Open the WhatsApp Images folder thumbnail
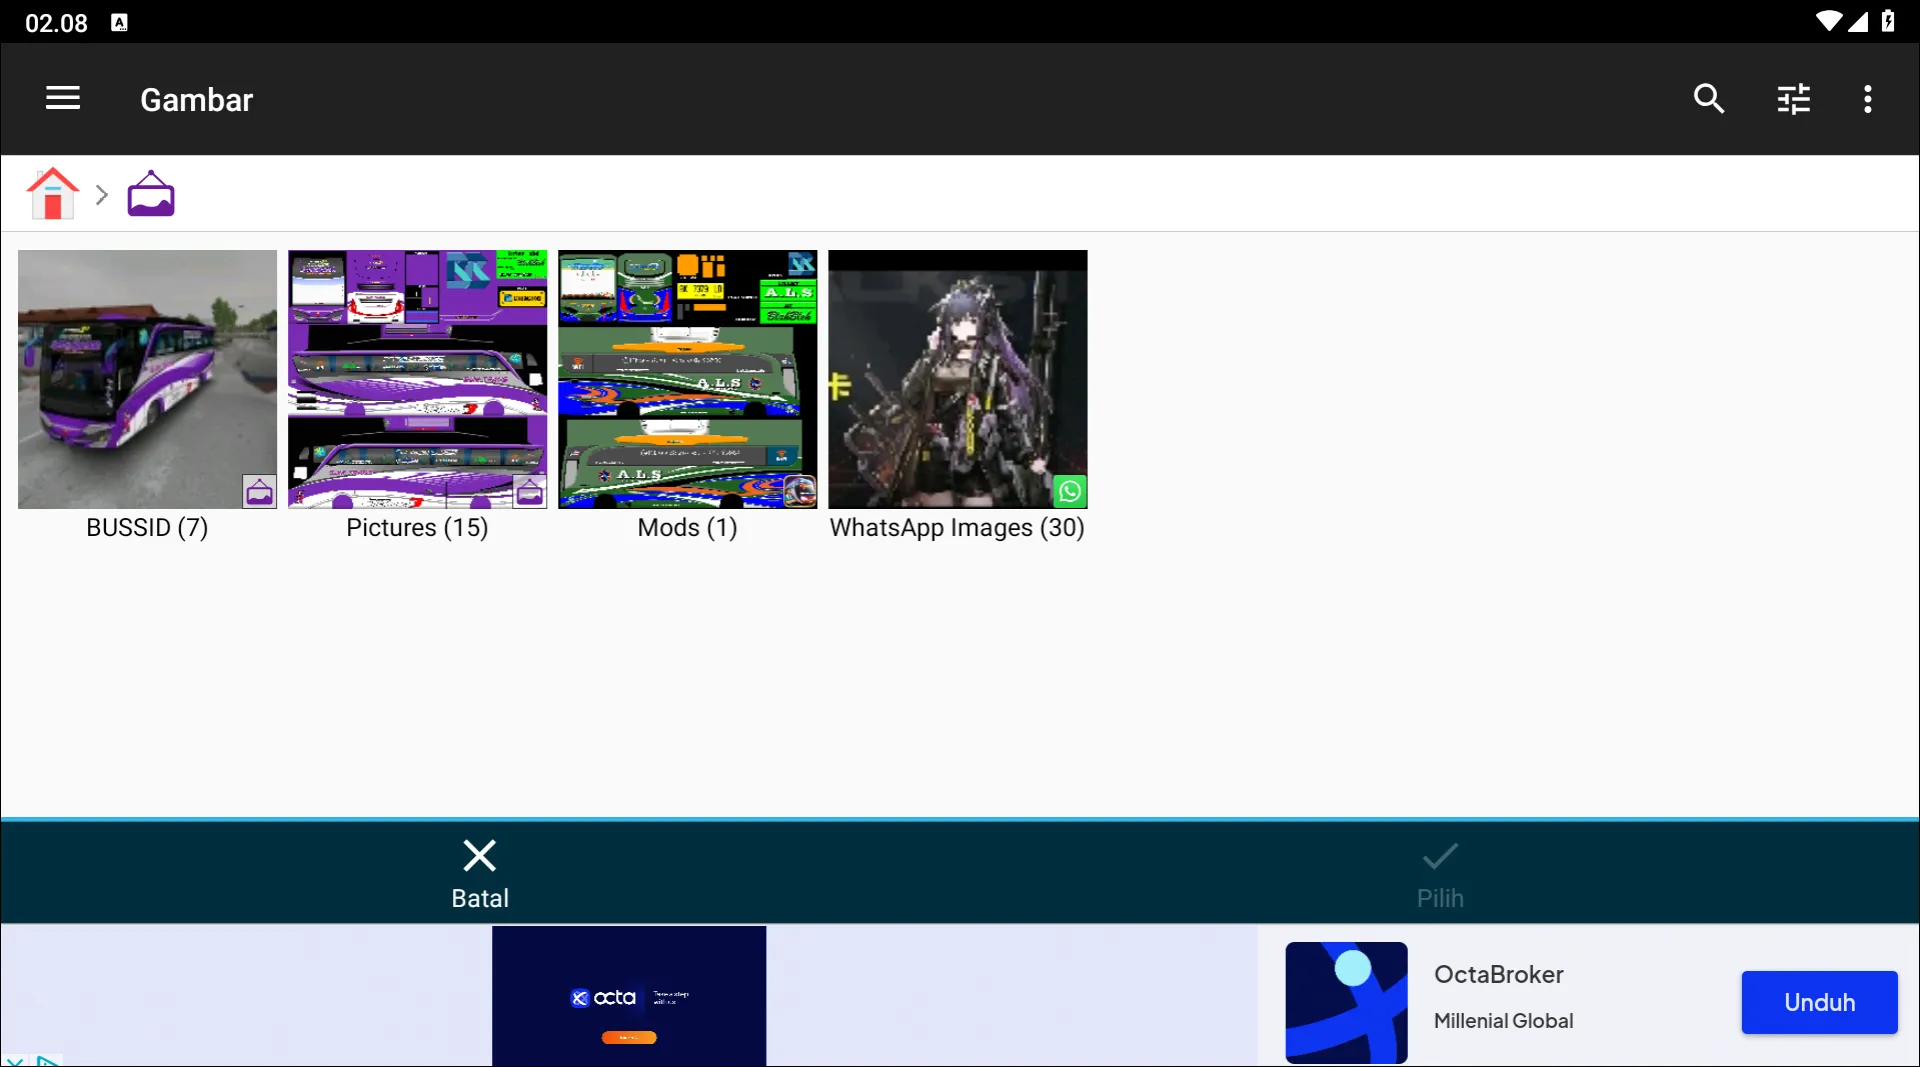This screenshot has height=1067, width=1920. click(x=957, y=379)
